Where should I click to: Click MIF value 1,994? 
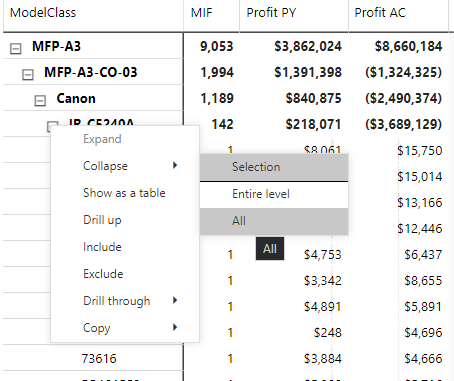point(217,72)
